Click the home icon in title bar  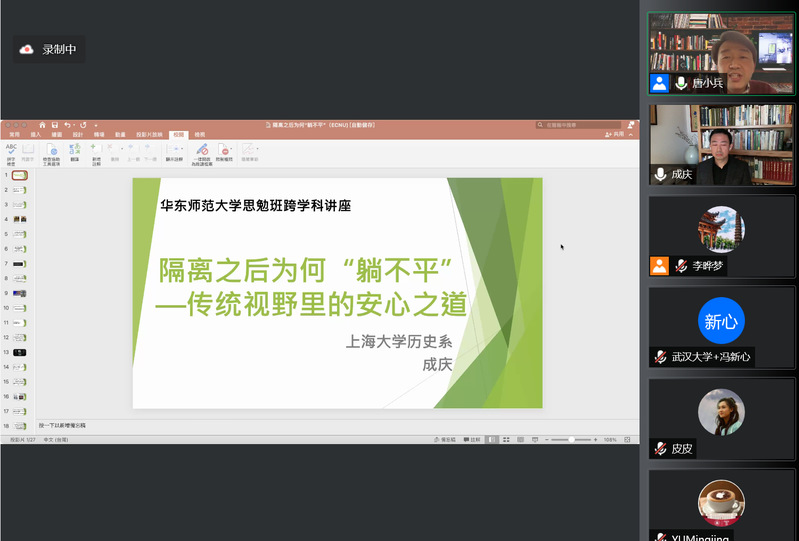pyautogui.click(x=42, y=125)
